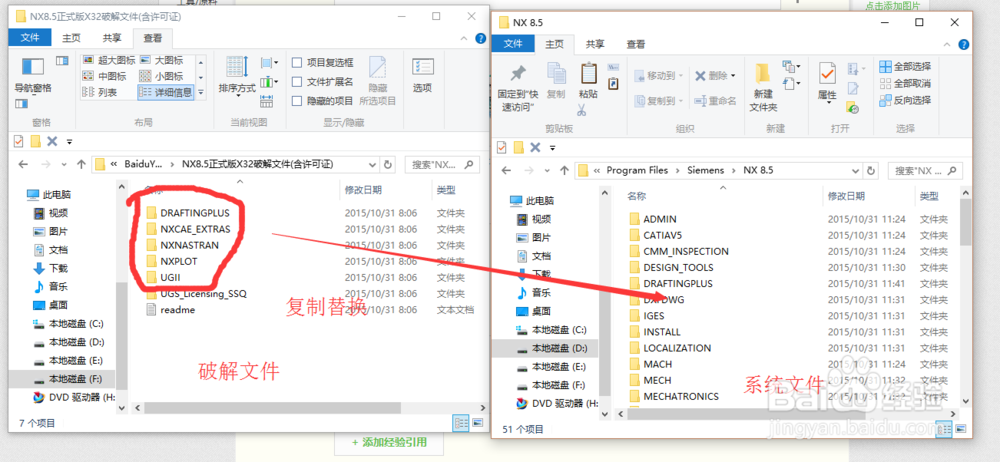Choose 中图标 layout in the left window

coord(105,77)
